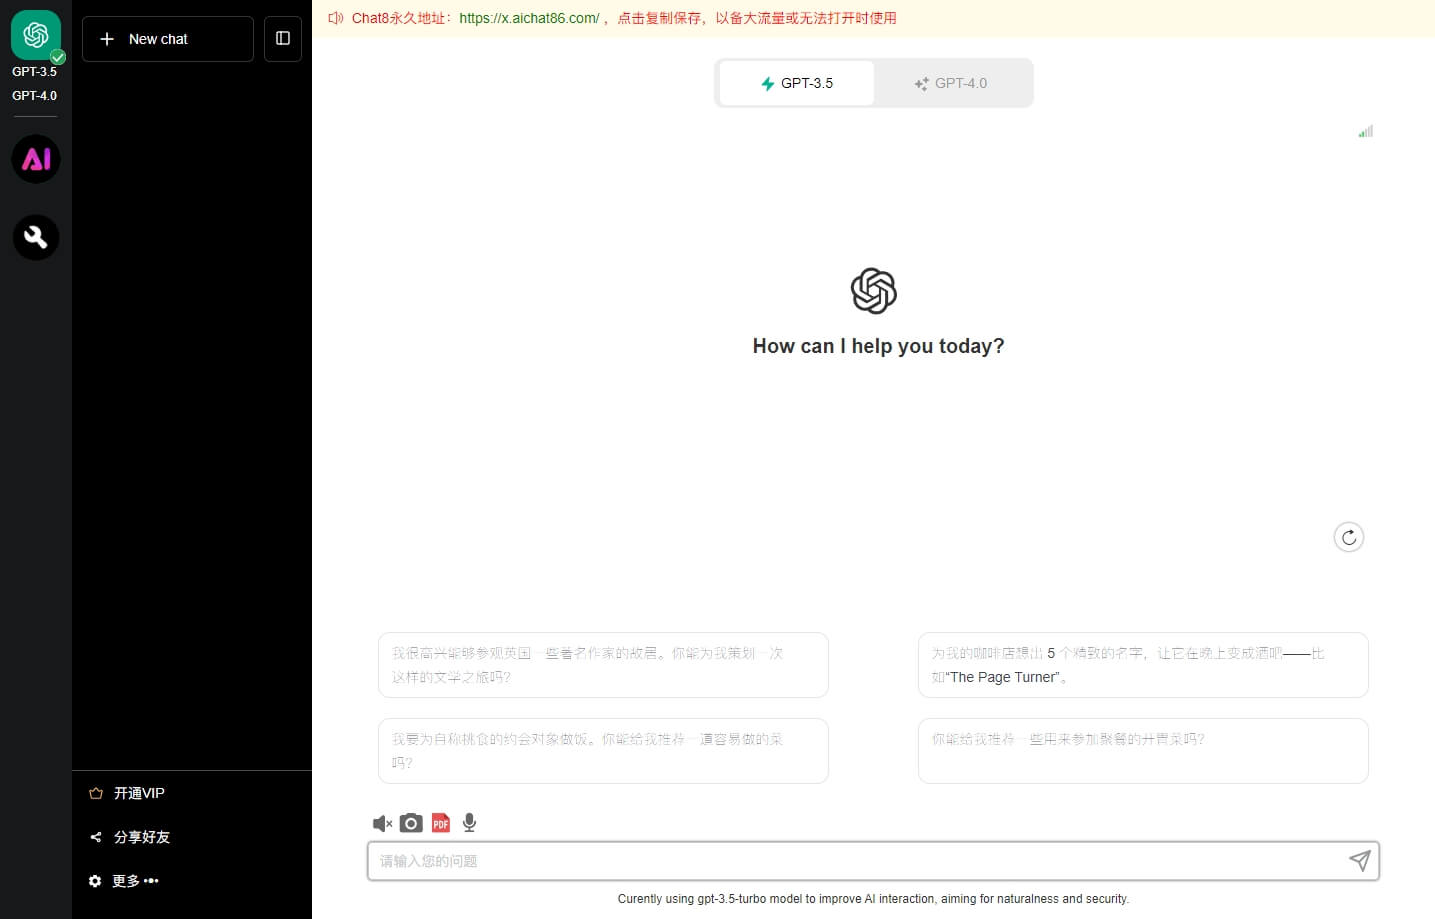Select GPT-4.0 in the left sidebar
Screen dimensions: 1435x919
tap(34, 96)
